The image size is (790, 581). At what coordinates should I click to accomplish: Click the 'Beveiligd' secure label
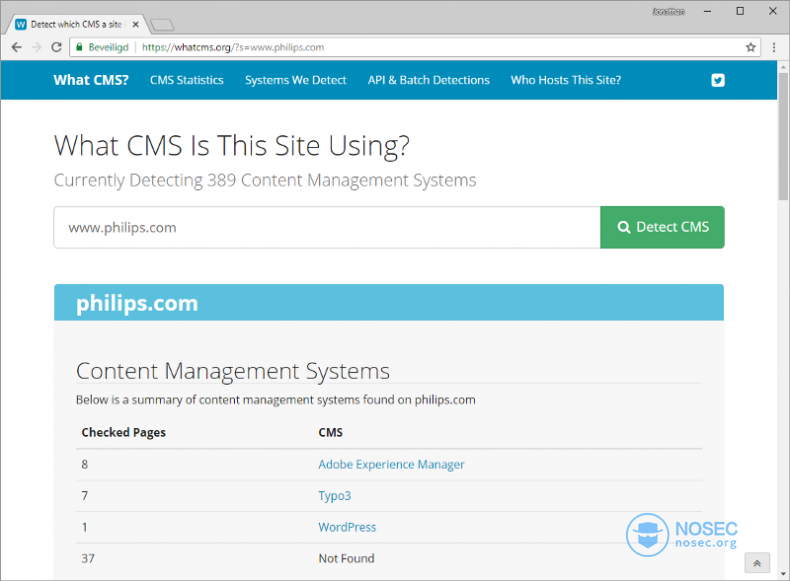[108, 47]
